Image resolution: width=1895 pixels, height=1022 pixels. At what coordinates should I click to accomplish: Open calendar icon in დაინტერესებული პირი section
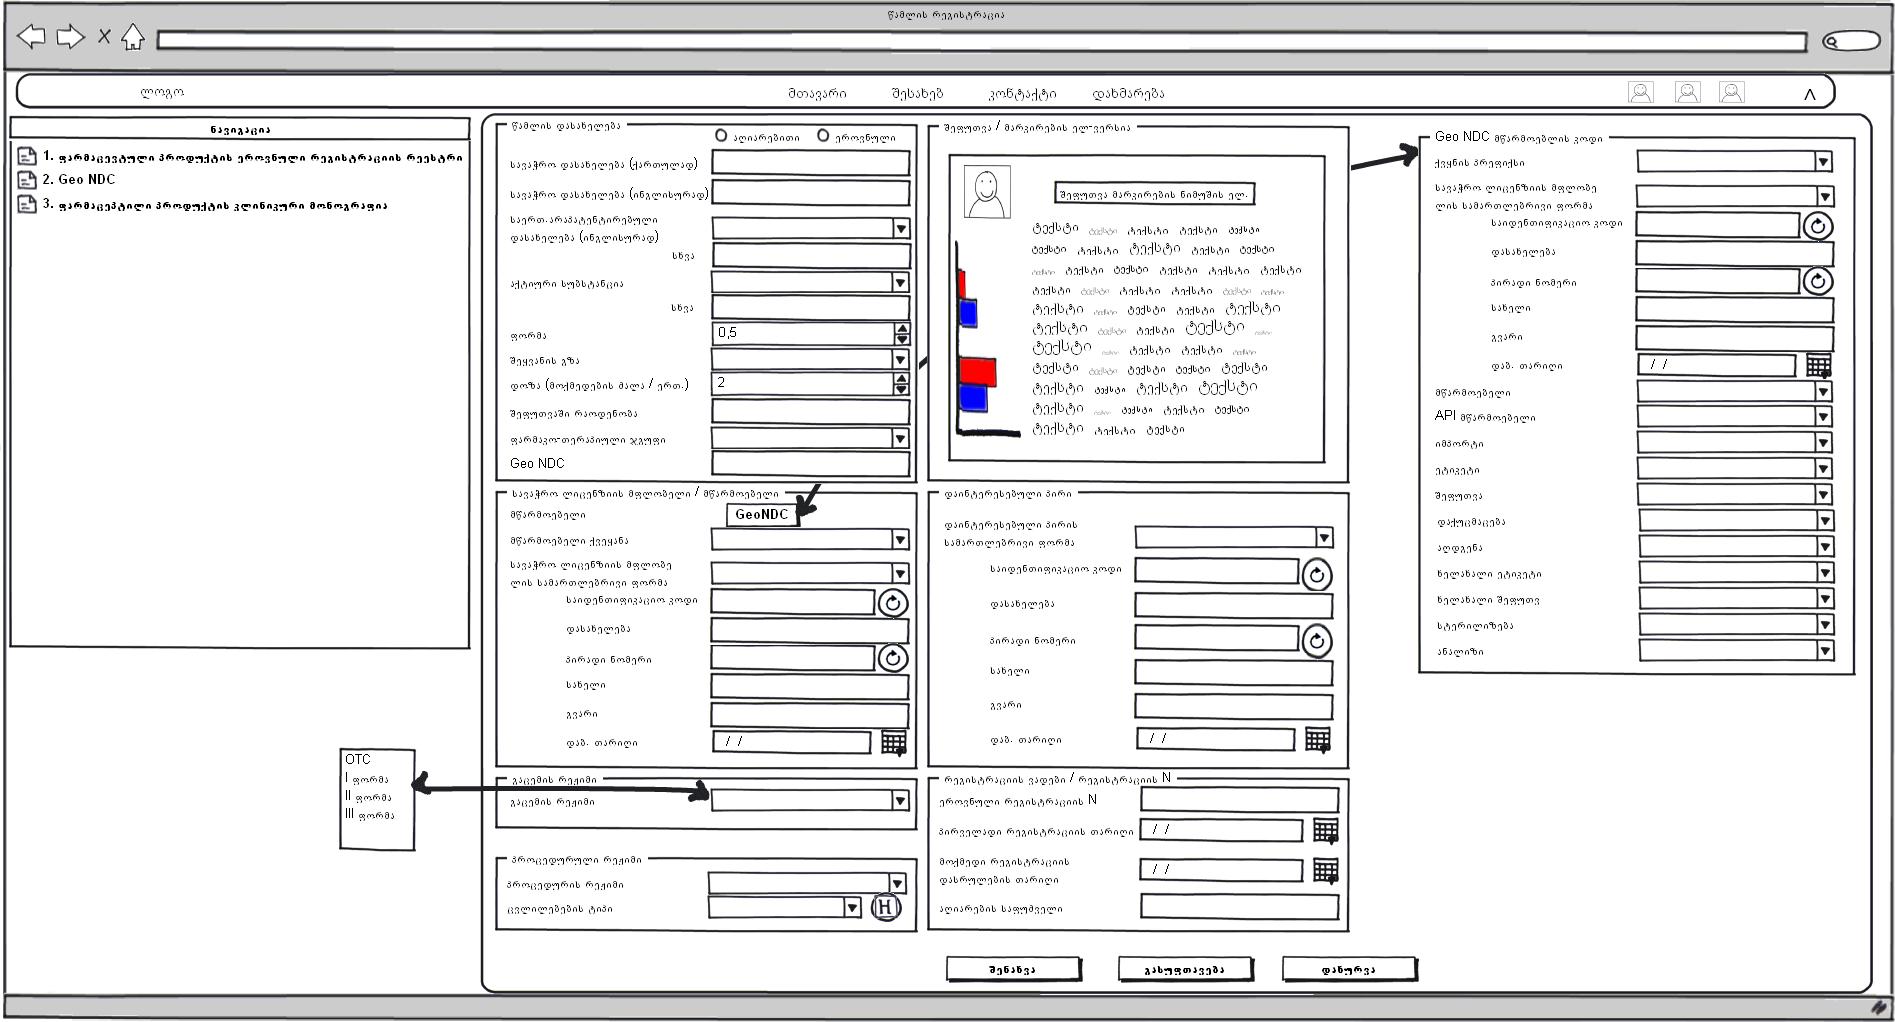click(1317, 740)
